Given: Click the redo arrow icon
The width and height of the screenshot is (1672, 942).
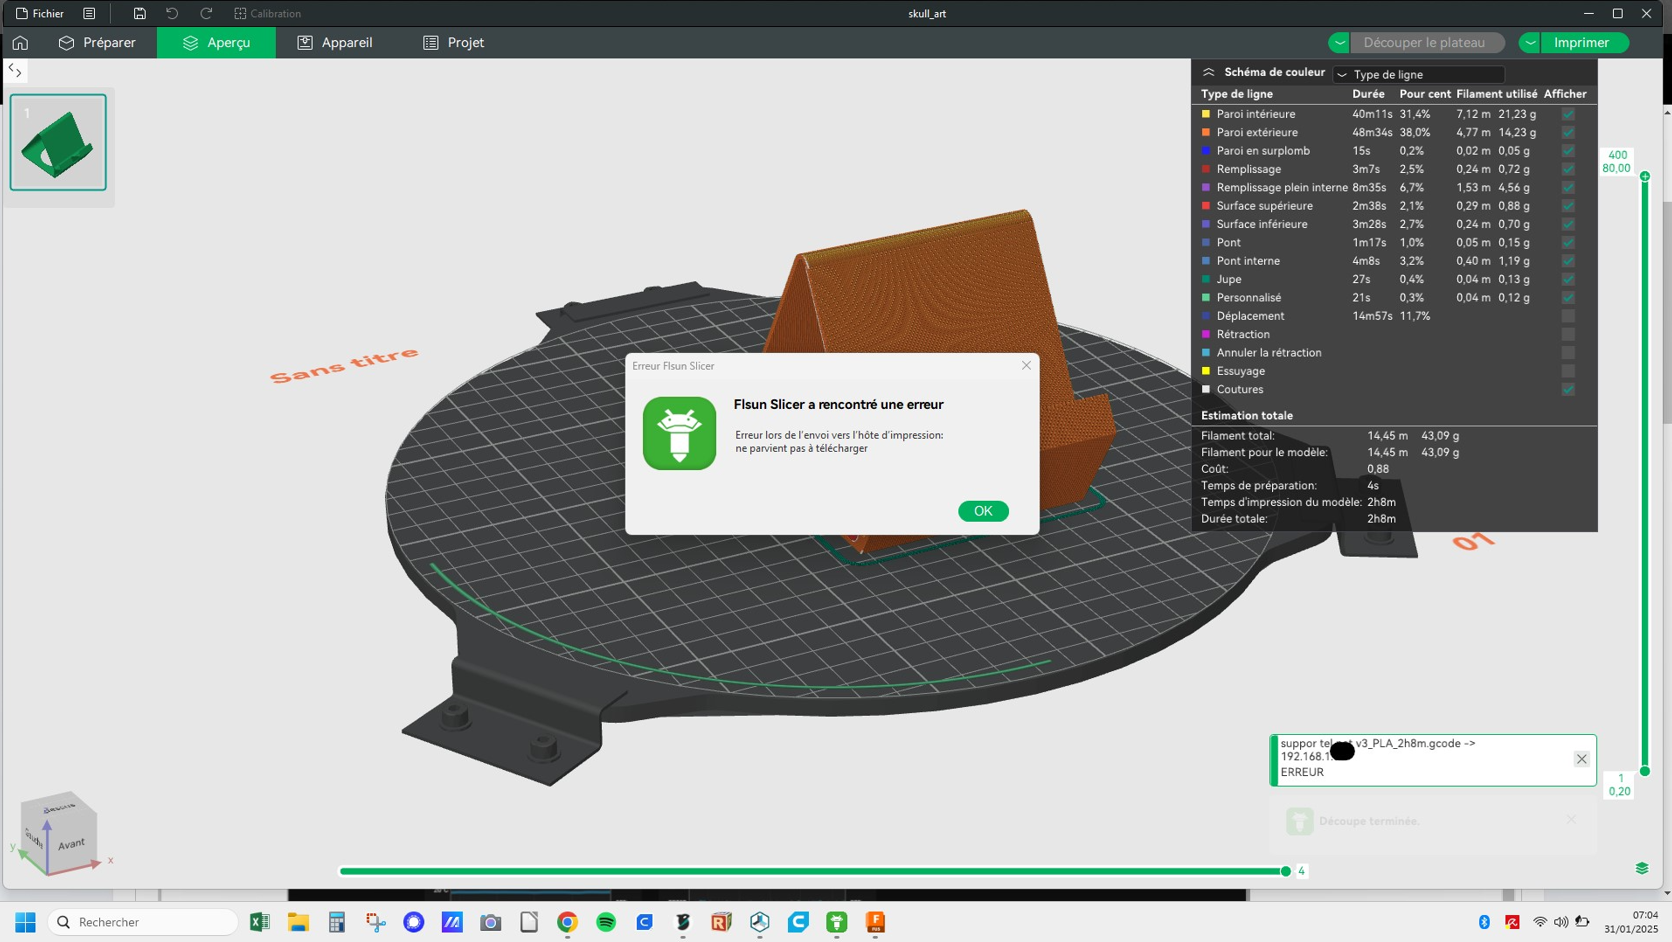Looking at the screenshot, I should tap(206, 14).
